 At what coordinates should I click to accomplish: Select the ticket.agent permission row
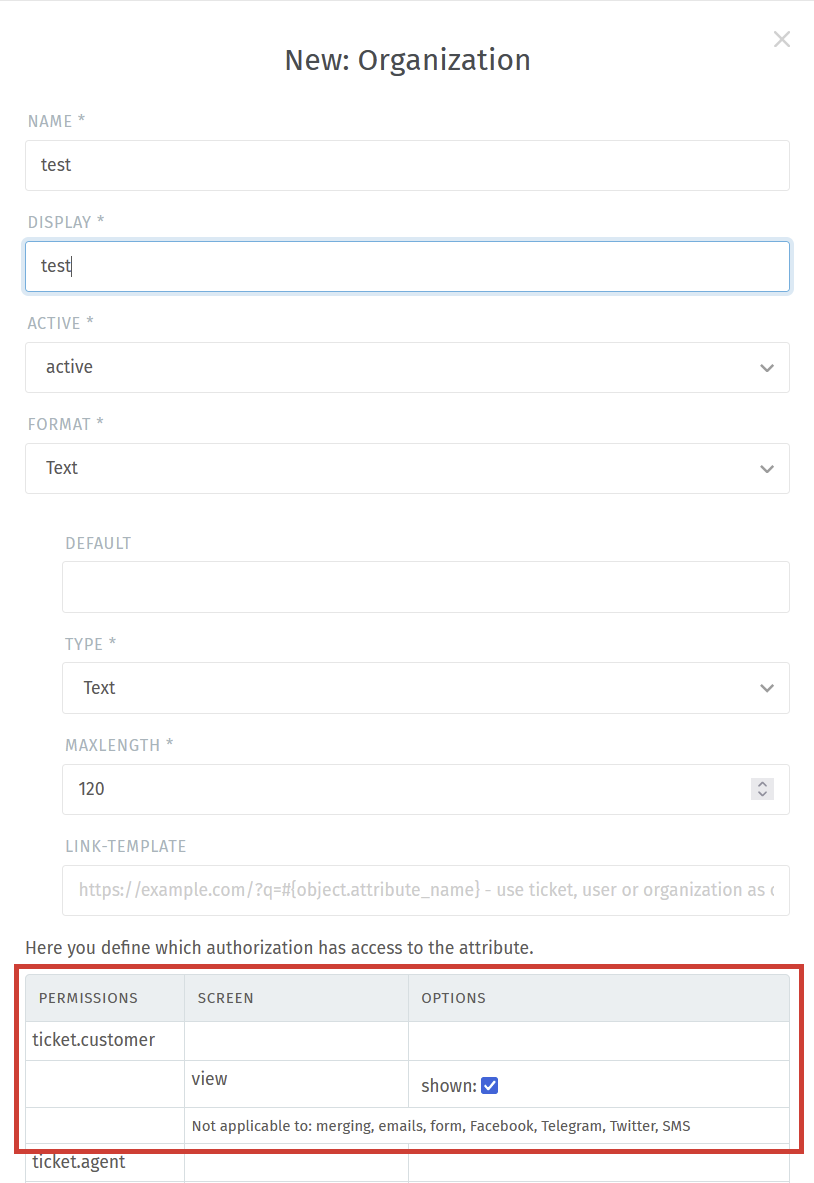(x=104, y=1162)
